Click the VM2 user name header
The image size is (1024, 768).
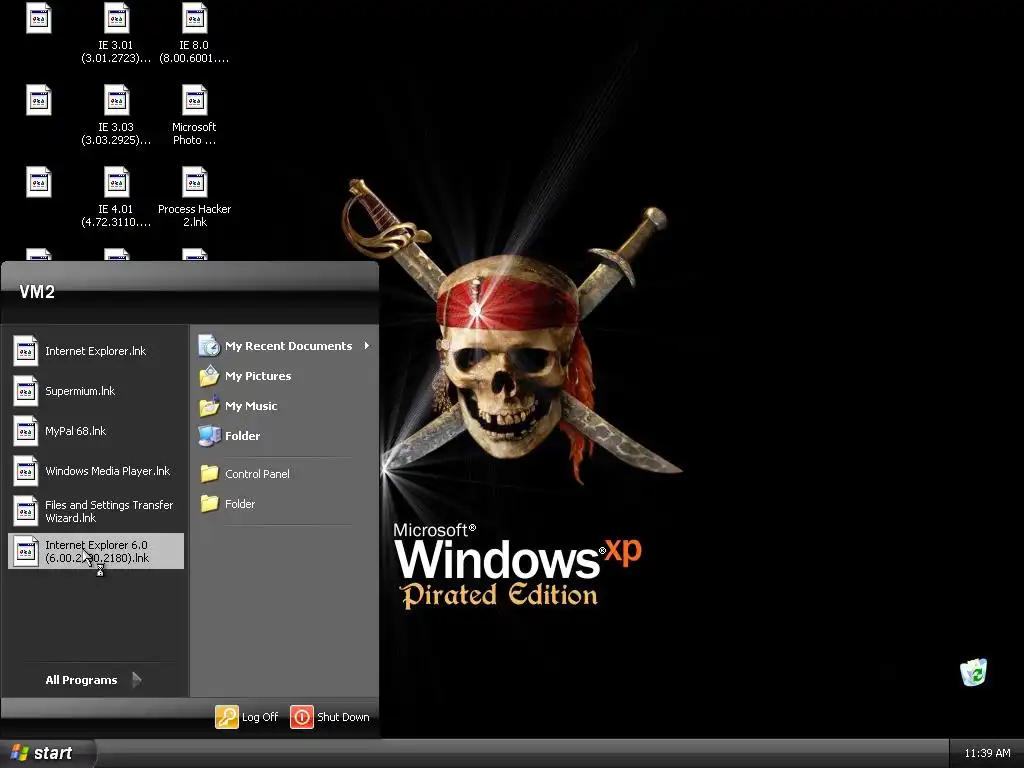click(37, 292)
